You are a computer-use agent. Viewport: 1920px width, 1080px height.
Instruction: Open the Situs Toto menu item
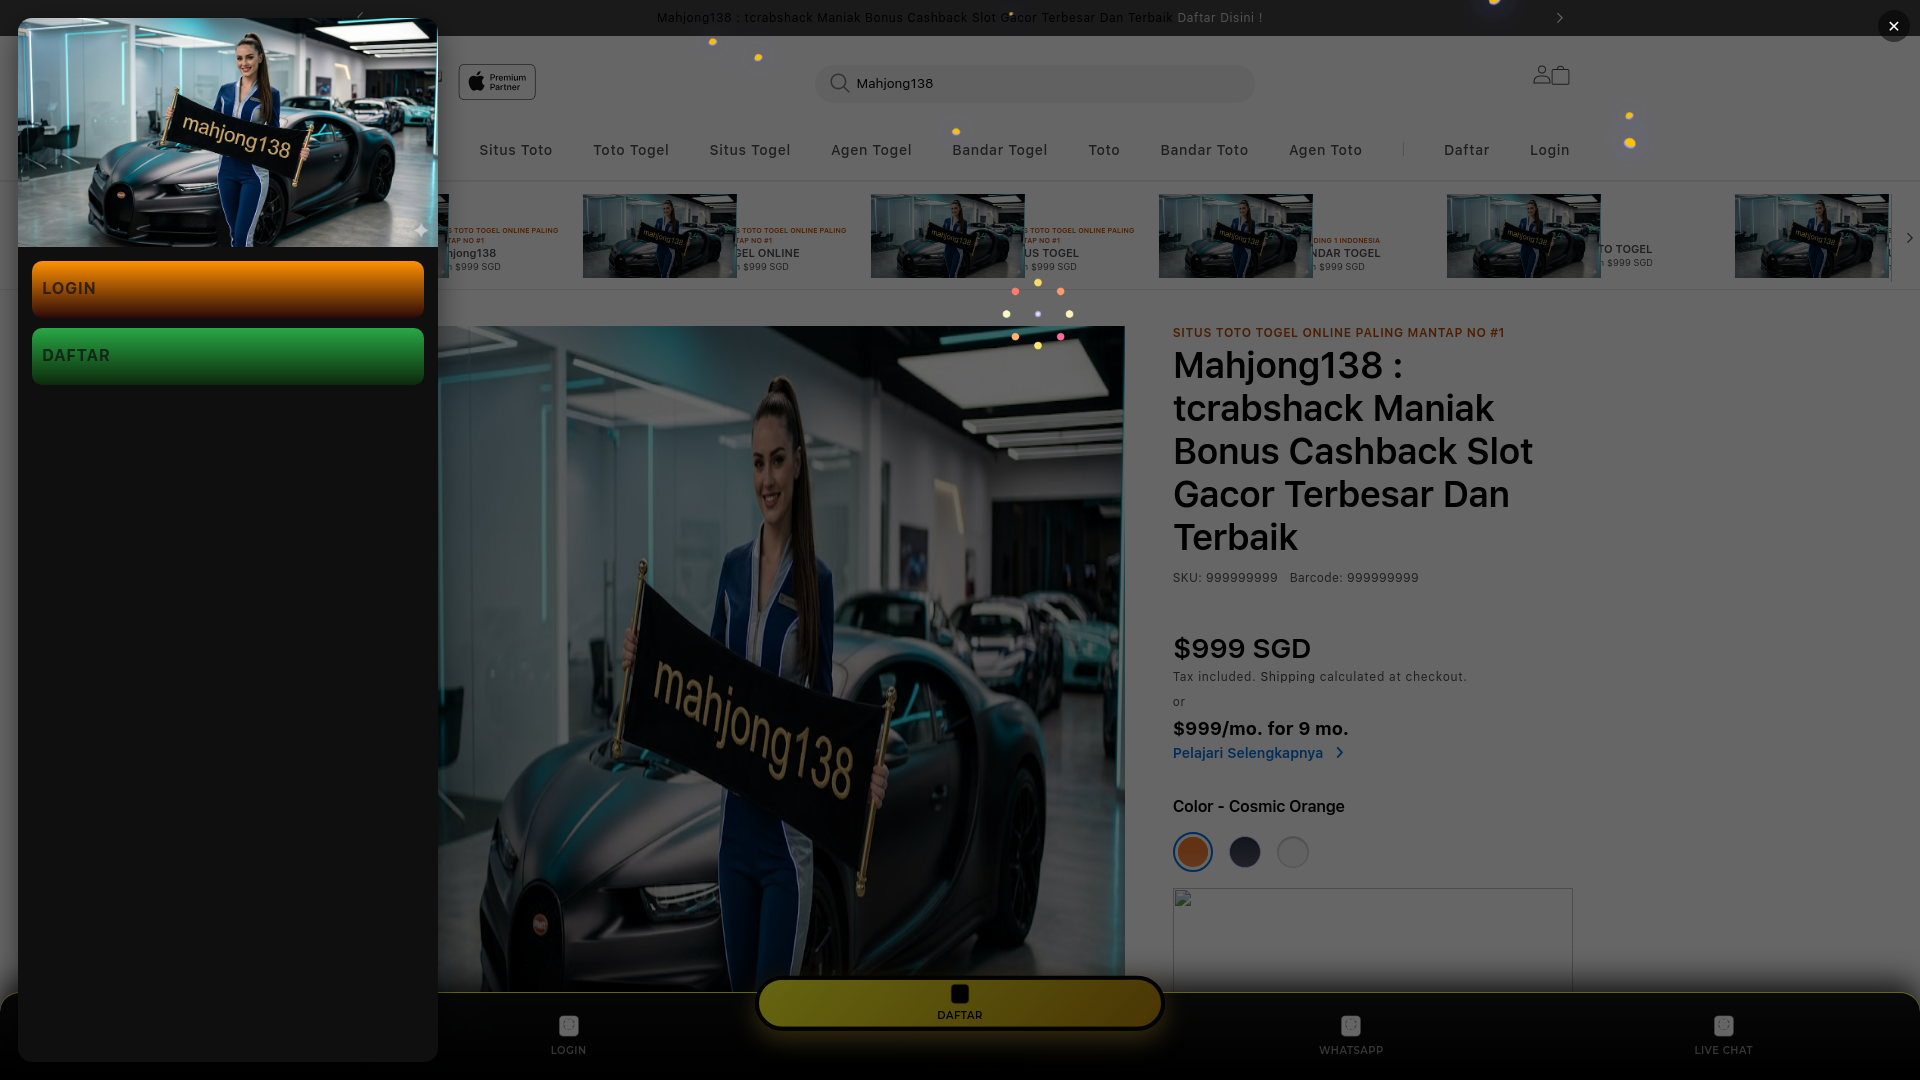pyautogui.click(x=516, y=150)
